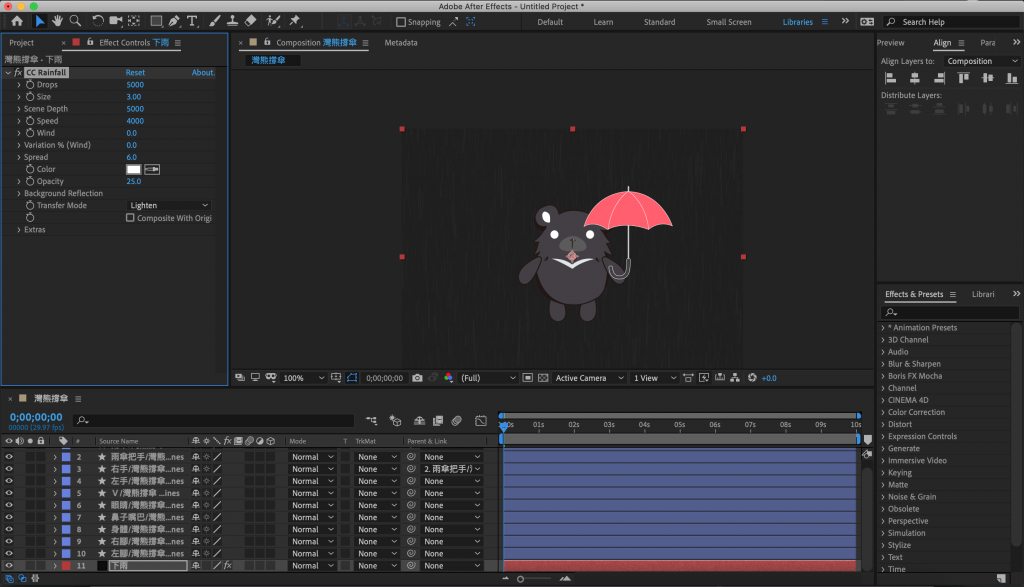Open the Active Camera dropdown

tap(589, 378)
